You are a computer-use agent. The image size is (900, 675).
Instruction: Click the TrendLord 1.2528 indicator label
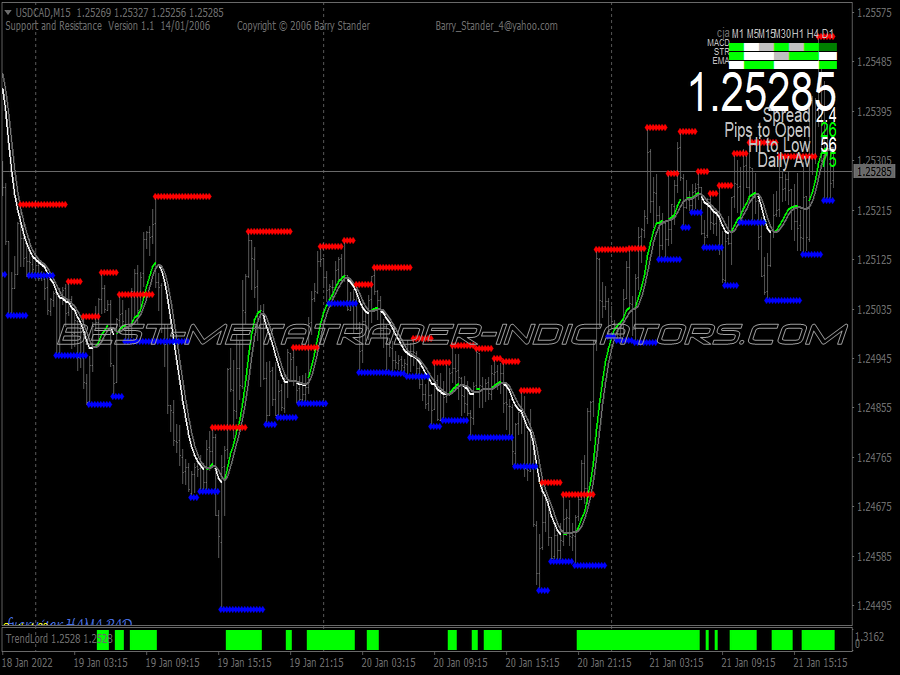57,638
